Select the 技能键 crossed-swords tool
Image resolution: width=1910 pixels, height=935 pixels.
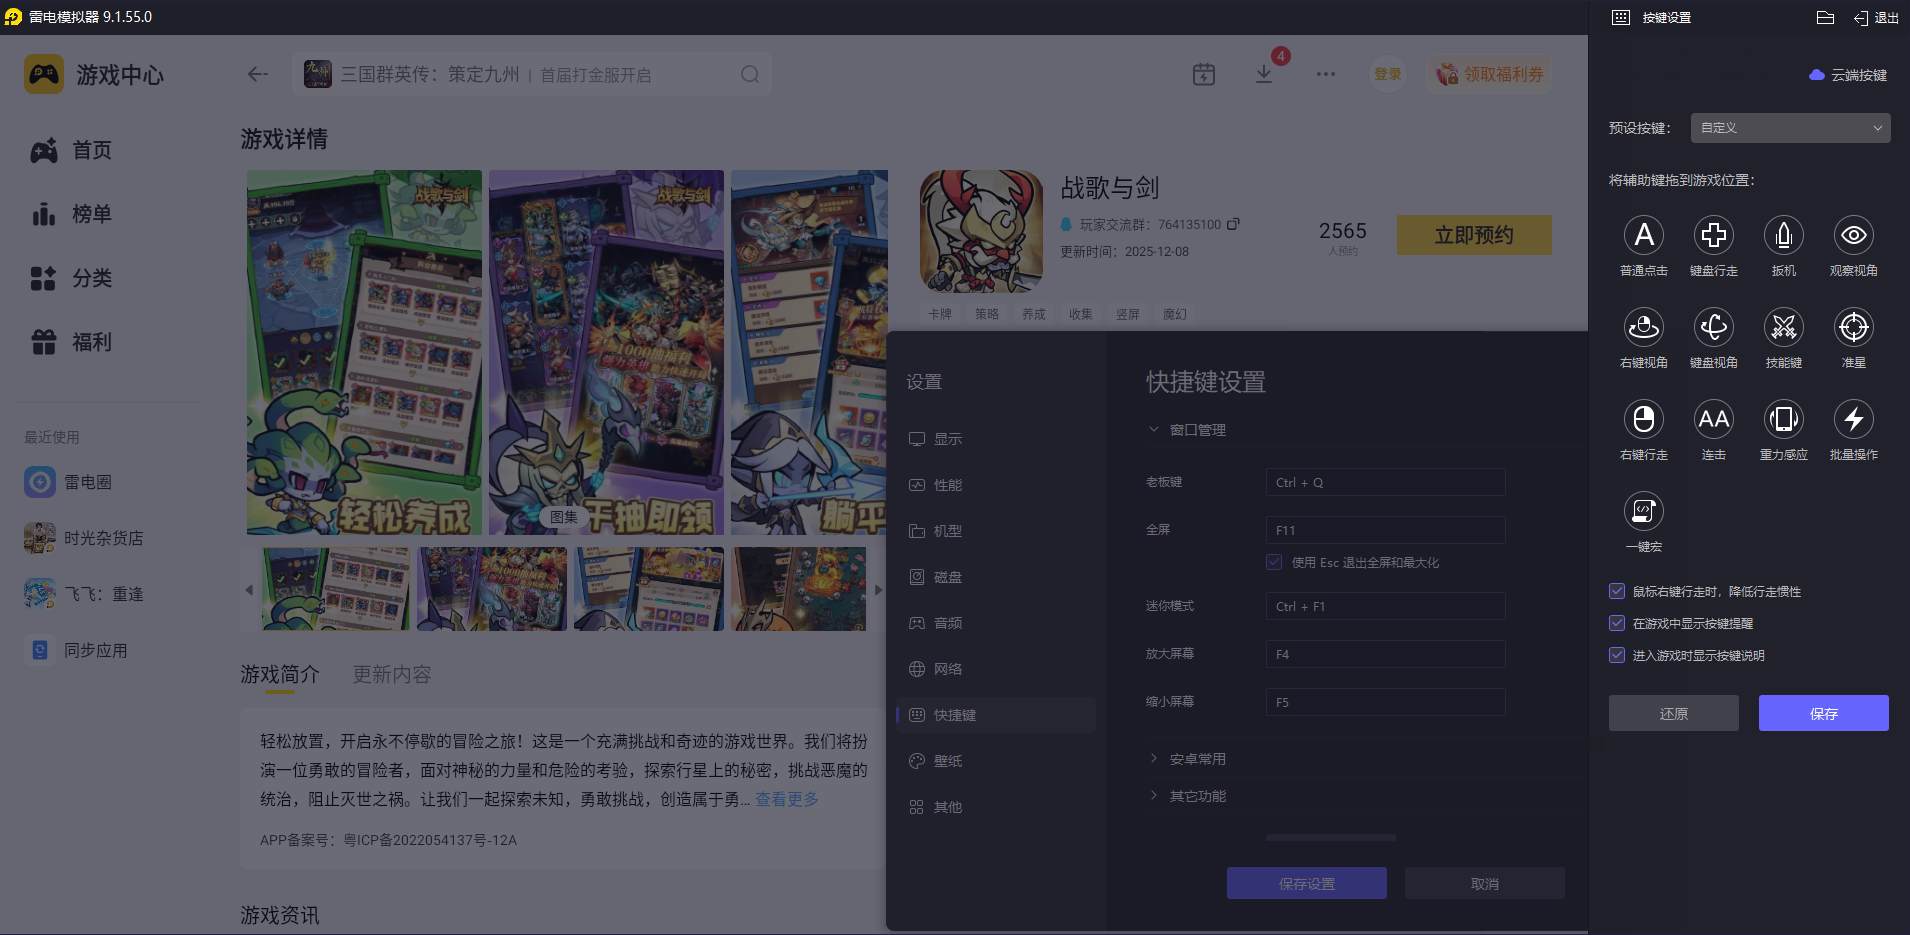[1783, 328]
